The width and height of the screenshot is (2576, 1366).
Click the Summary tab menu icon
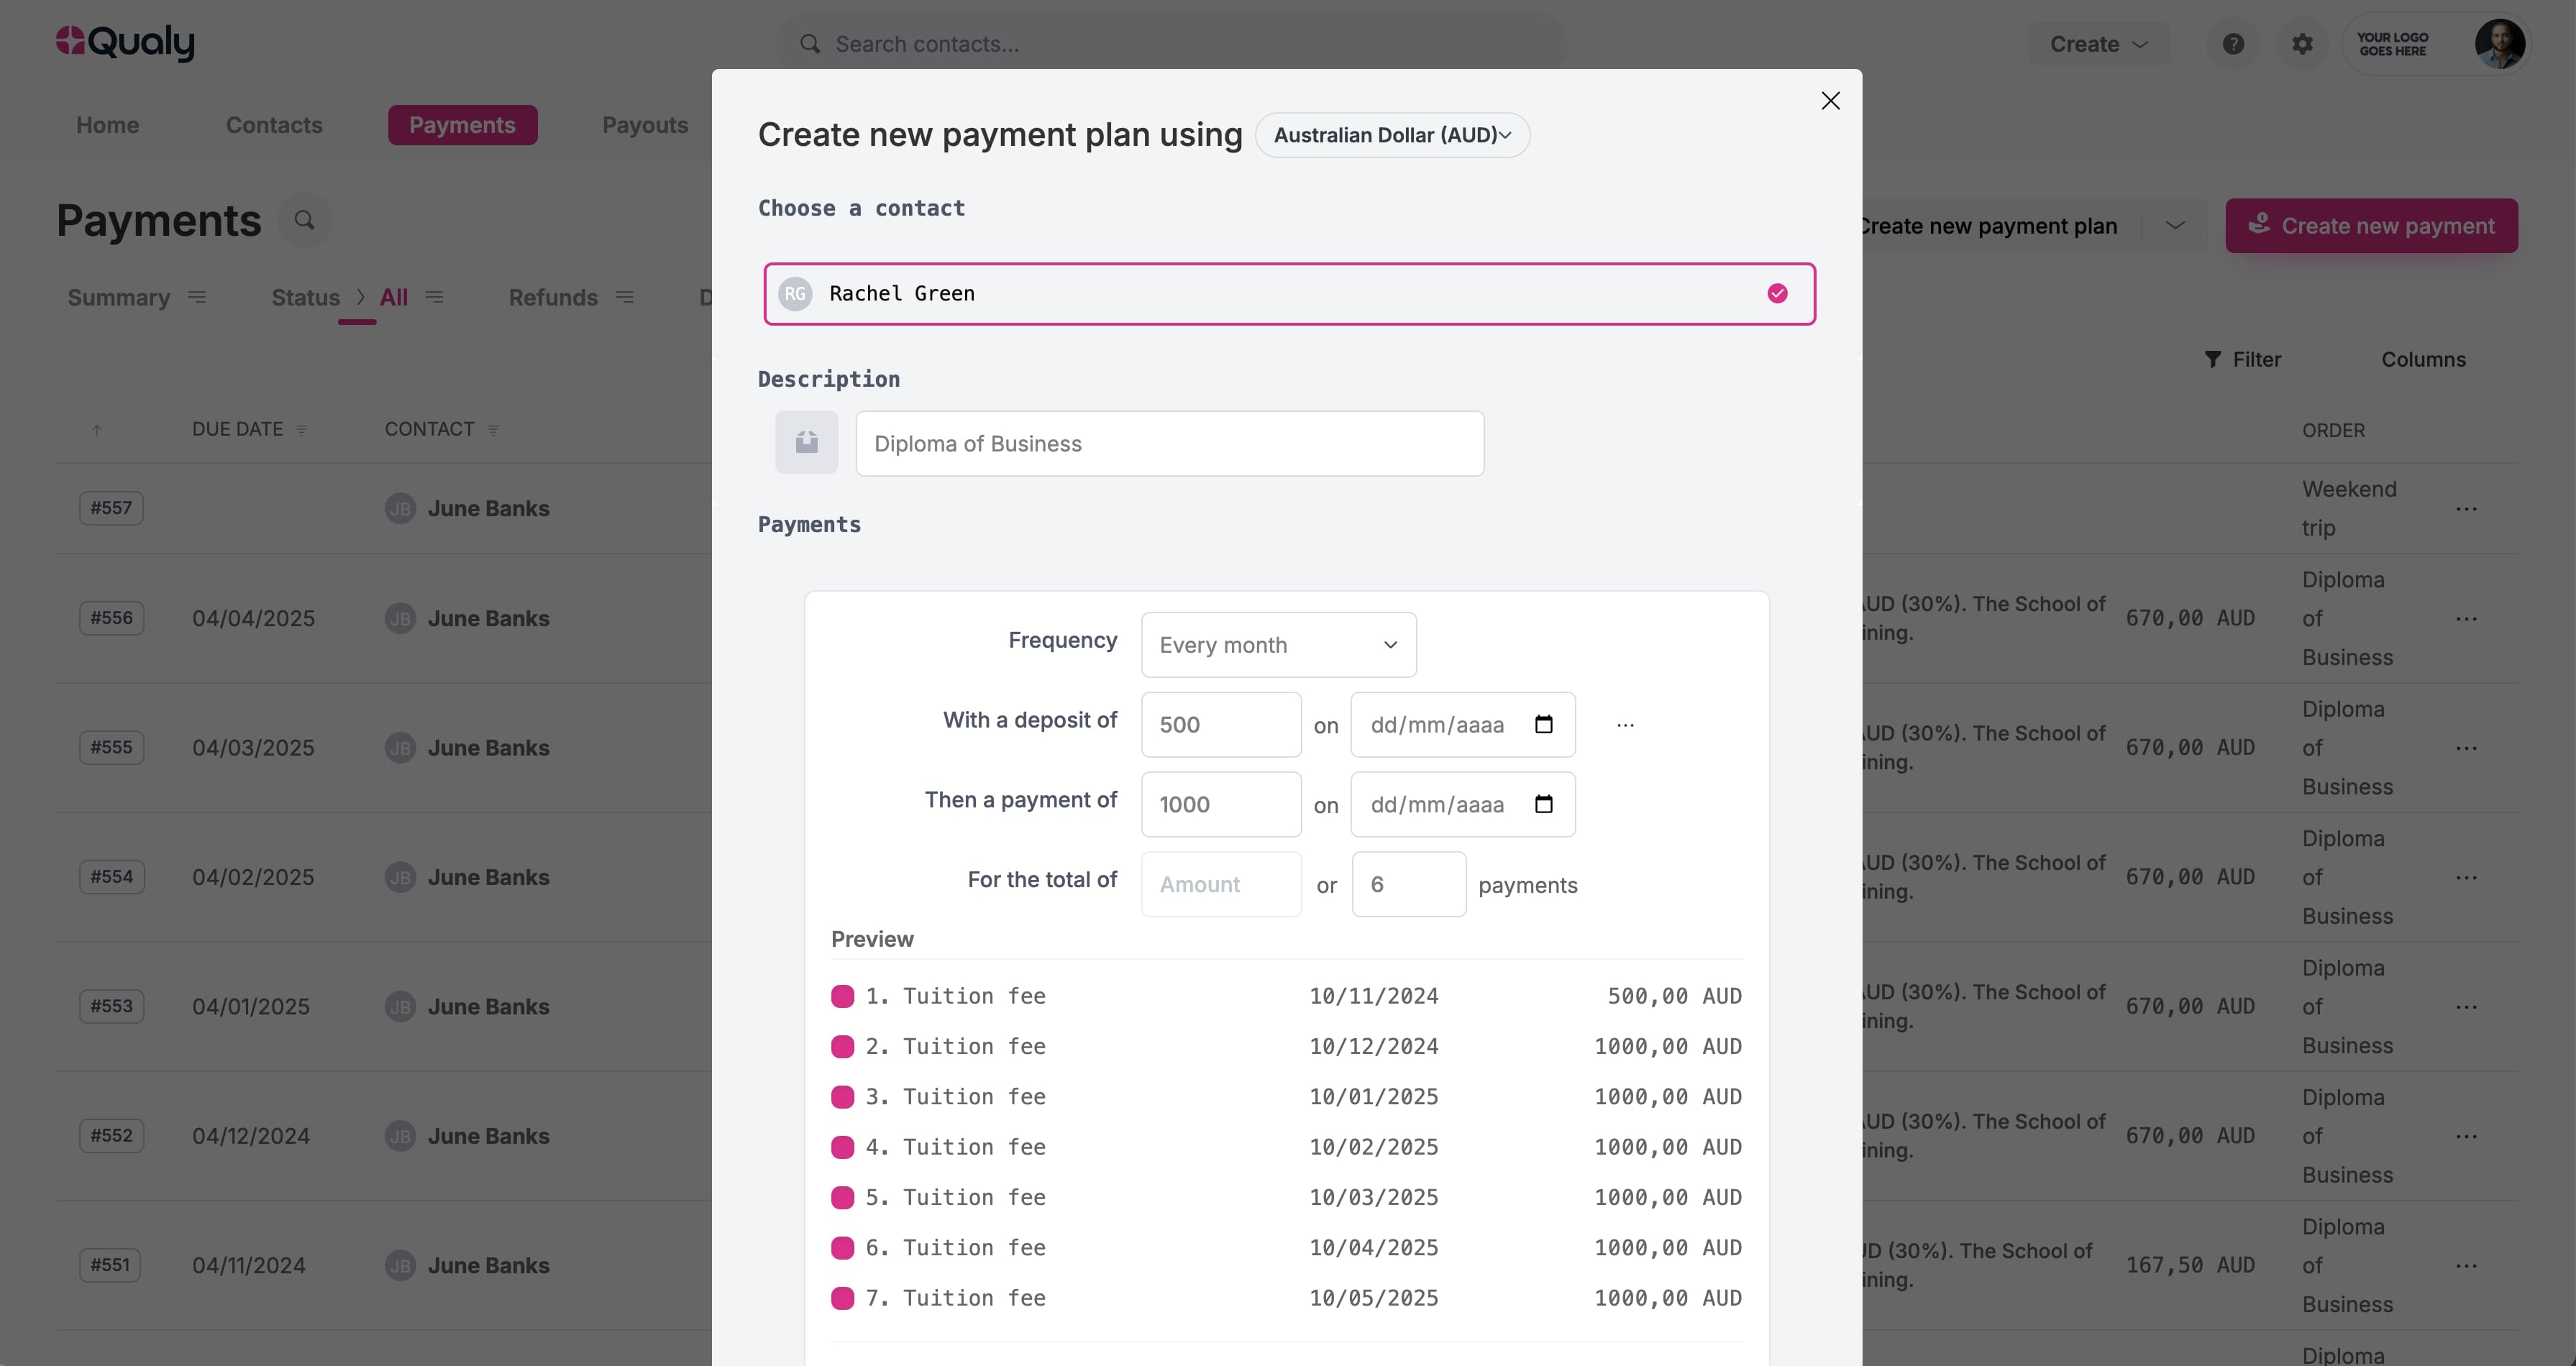197,297
